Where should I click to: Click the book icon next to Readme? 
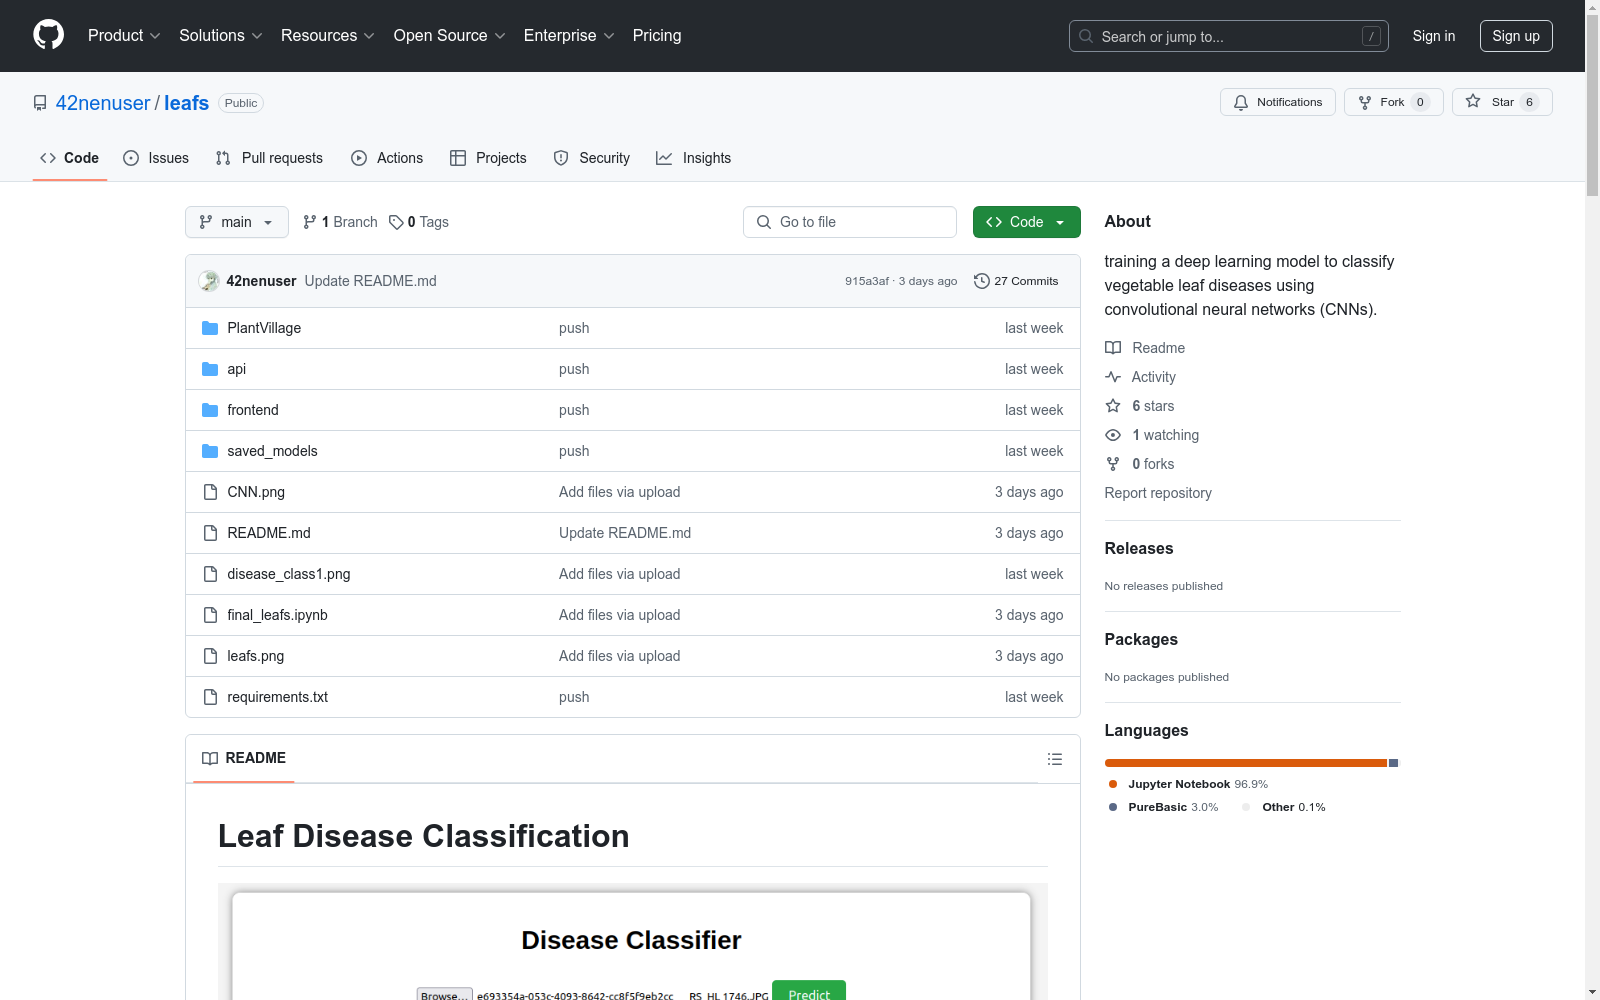pos(1113,348)
